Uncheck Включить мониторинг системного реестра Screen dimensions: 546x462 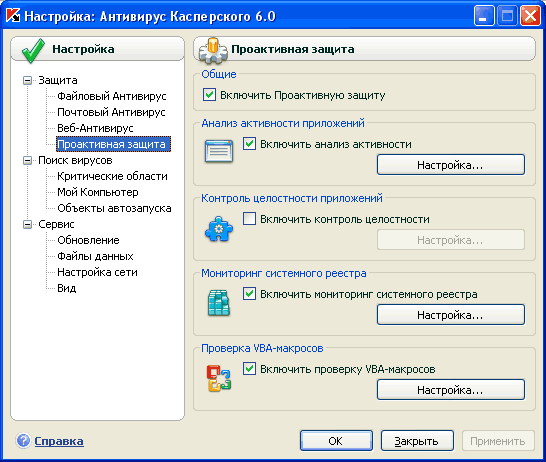249,293
